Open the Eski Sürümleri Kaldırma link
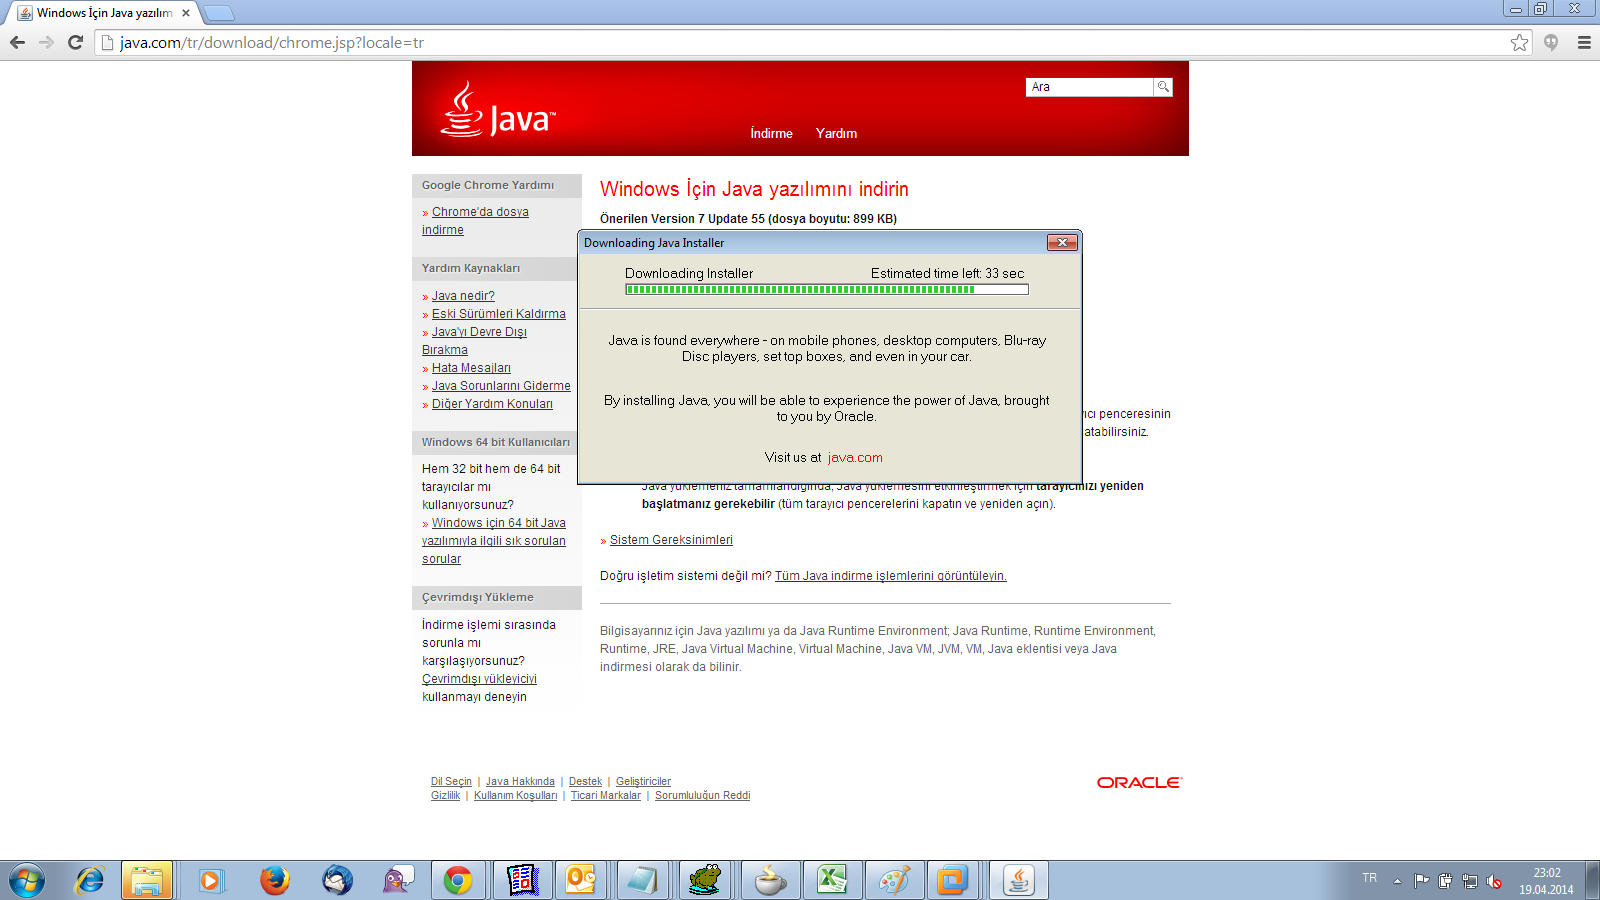Image resolution: width=1600 pixels, height=900 pixels. coord(498,314)
